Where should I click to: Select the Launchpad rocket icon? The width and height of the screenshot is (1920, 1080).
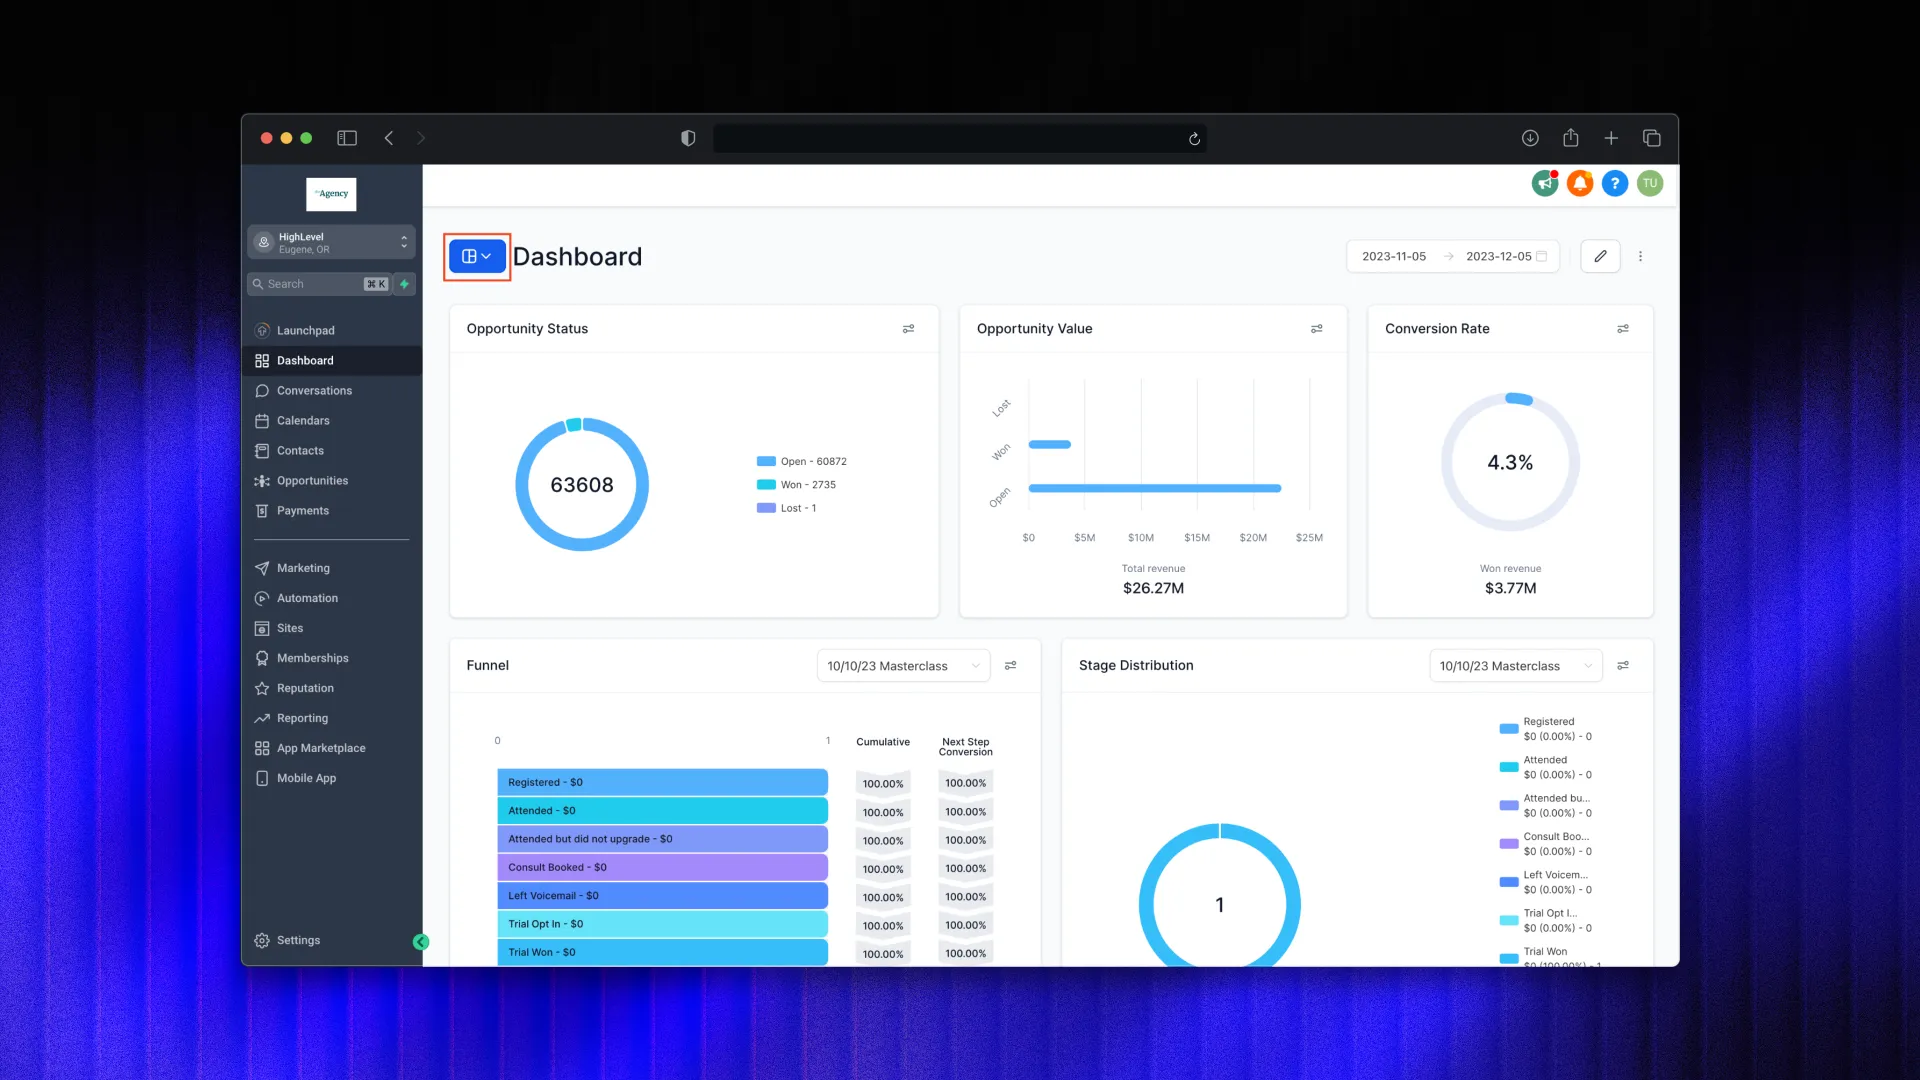pyautogui.click(x=261, y=330)
